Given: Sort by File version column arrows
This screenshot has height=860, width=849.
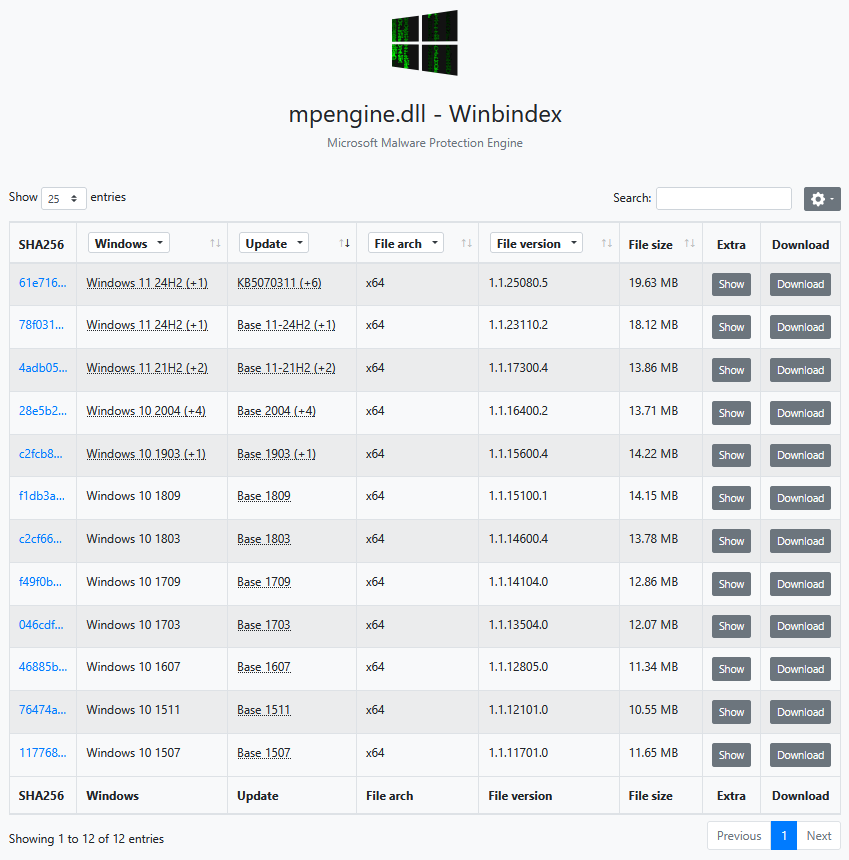Looking at the screenshot, I should (x=607, y=243).
